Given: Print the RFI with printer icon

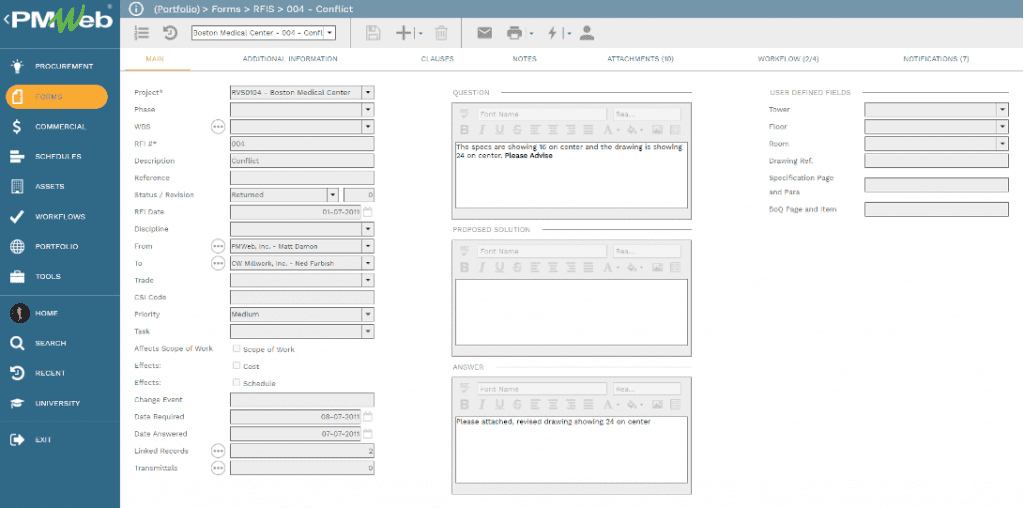Looking at the screenshot, I should [x=515, y=33].
